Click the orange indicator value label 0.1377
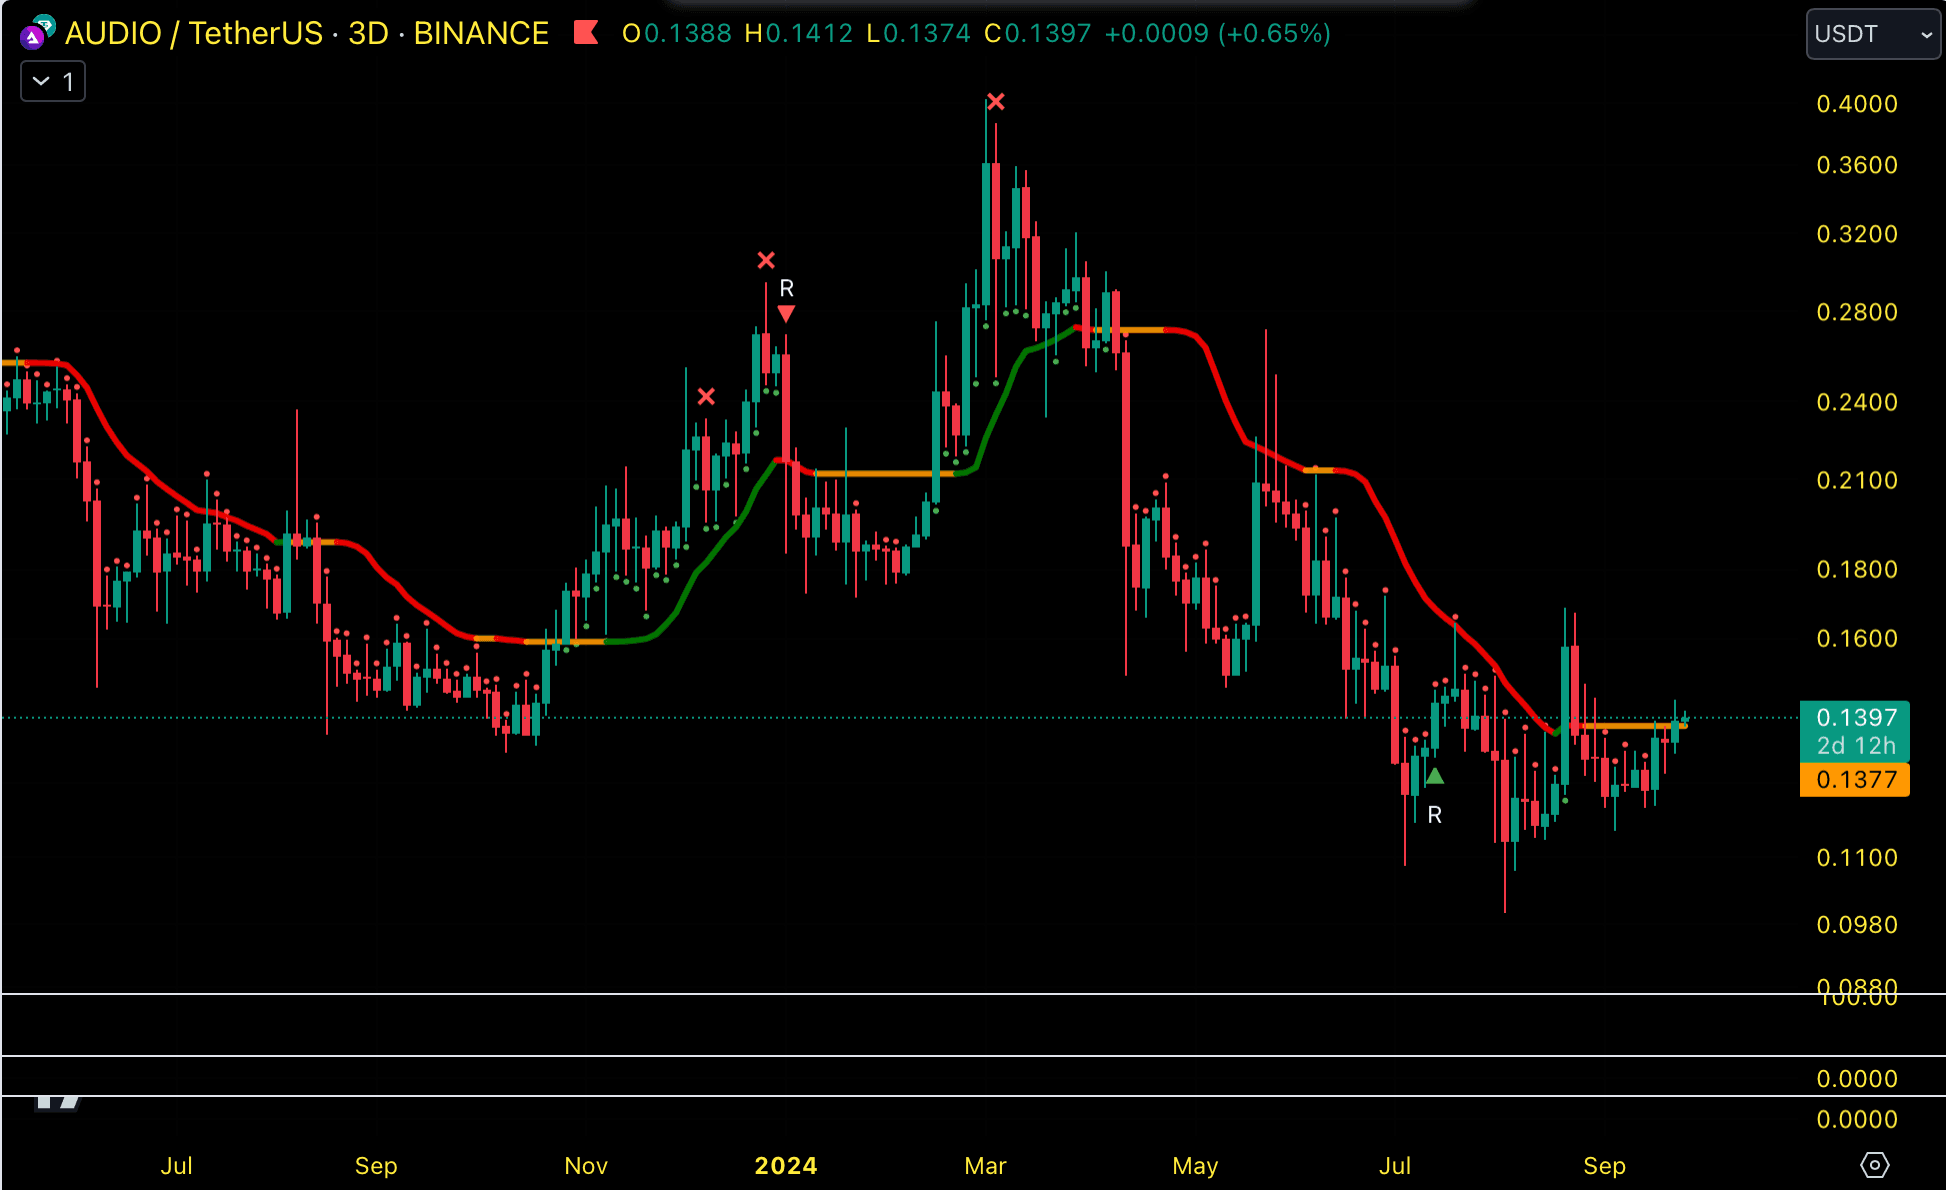1946x1190 pixels. (1855, 780)
